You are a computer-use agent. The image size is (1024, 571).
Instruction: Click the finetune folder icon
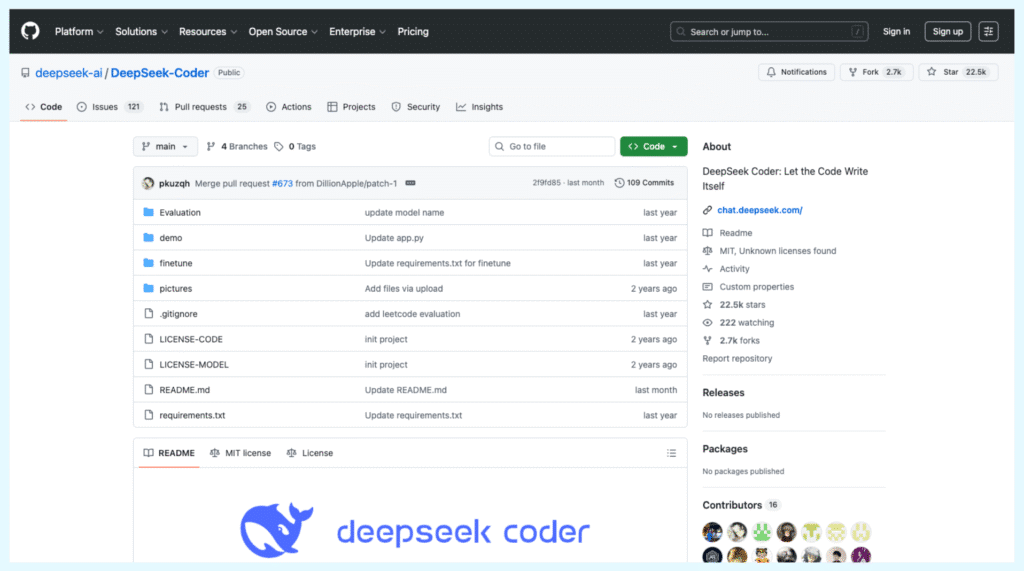pos(148,263)
